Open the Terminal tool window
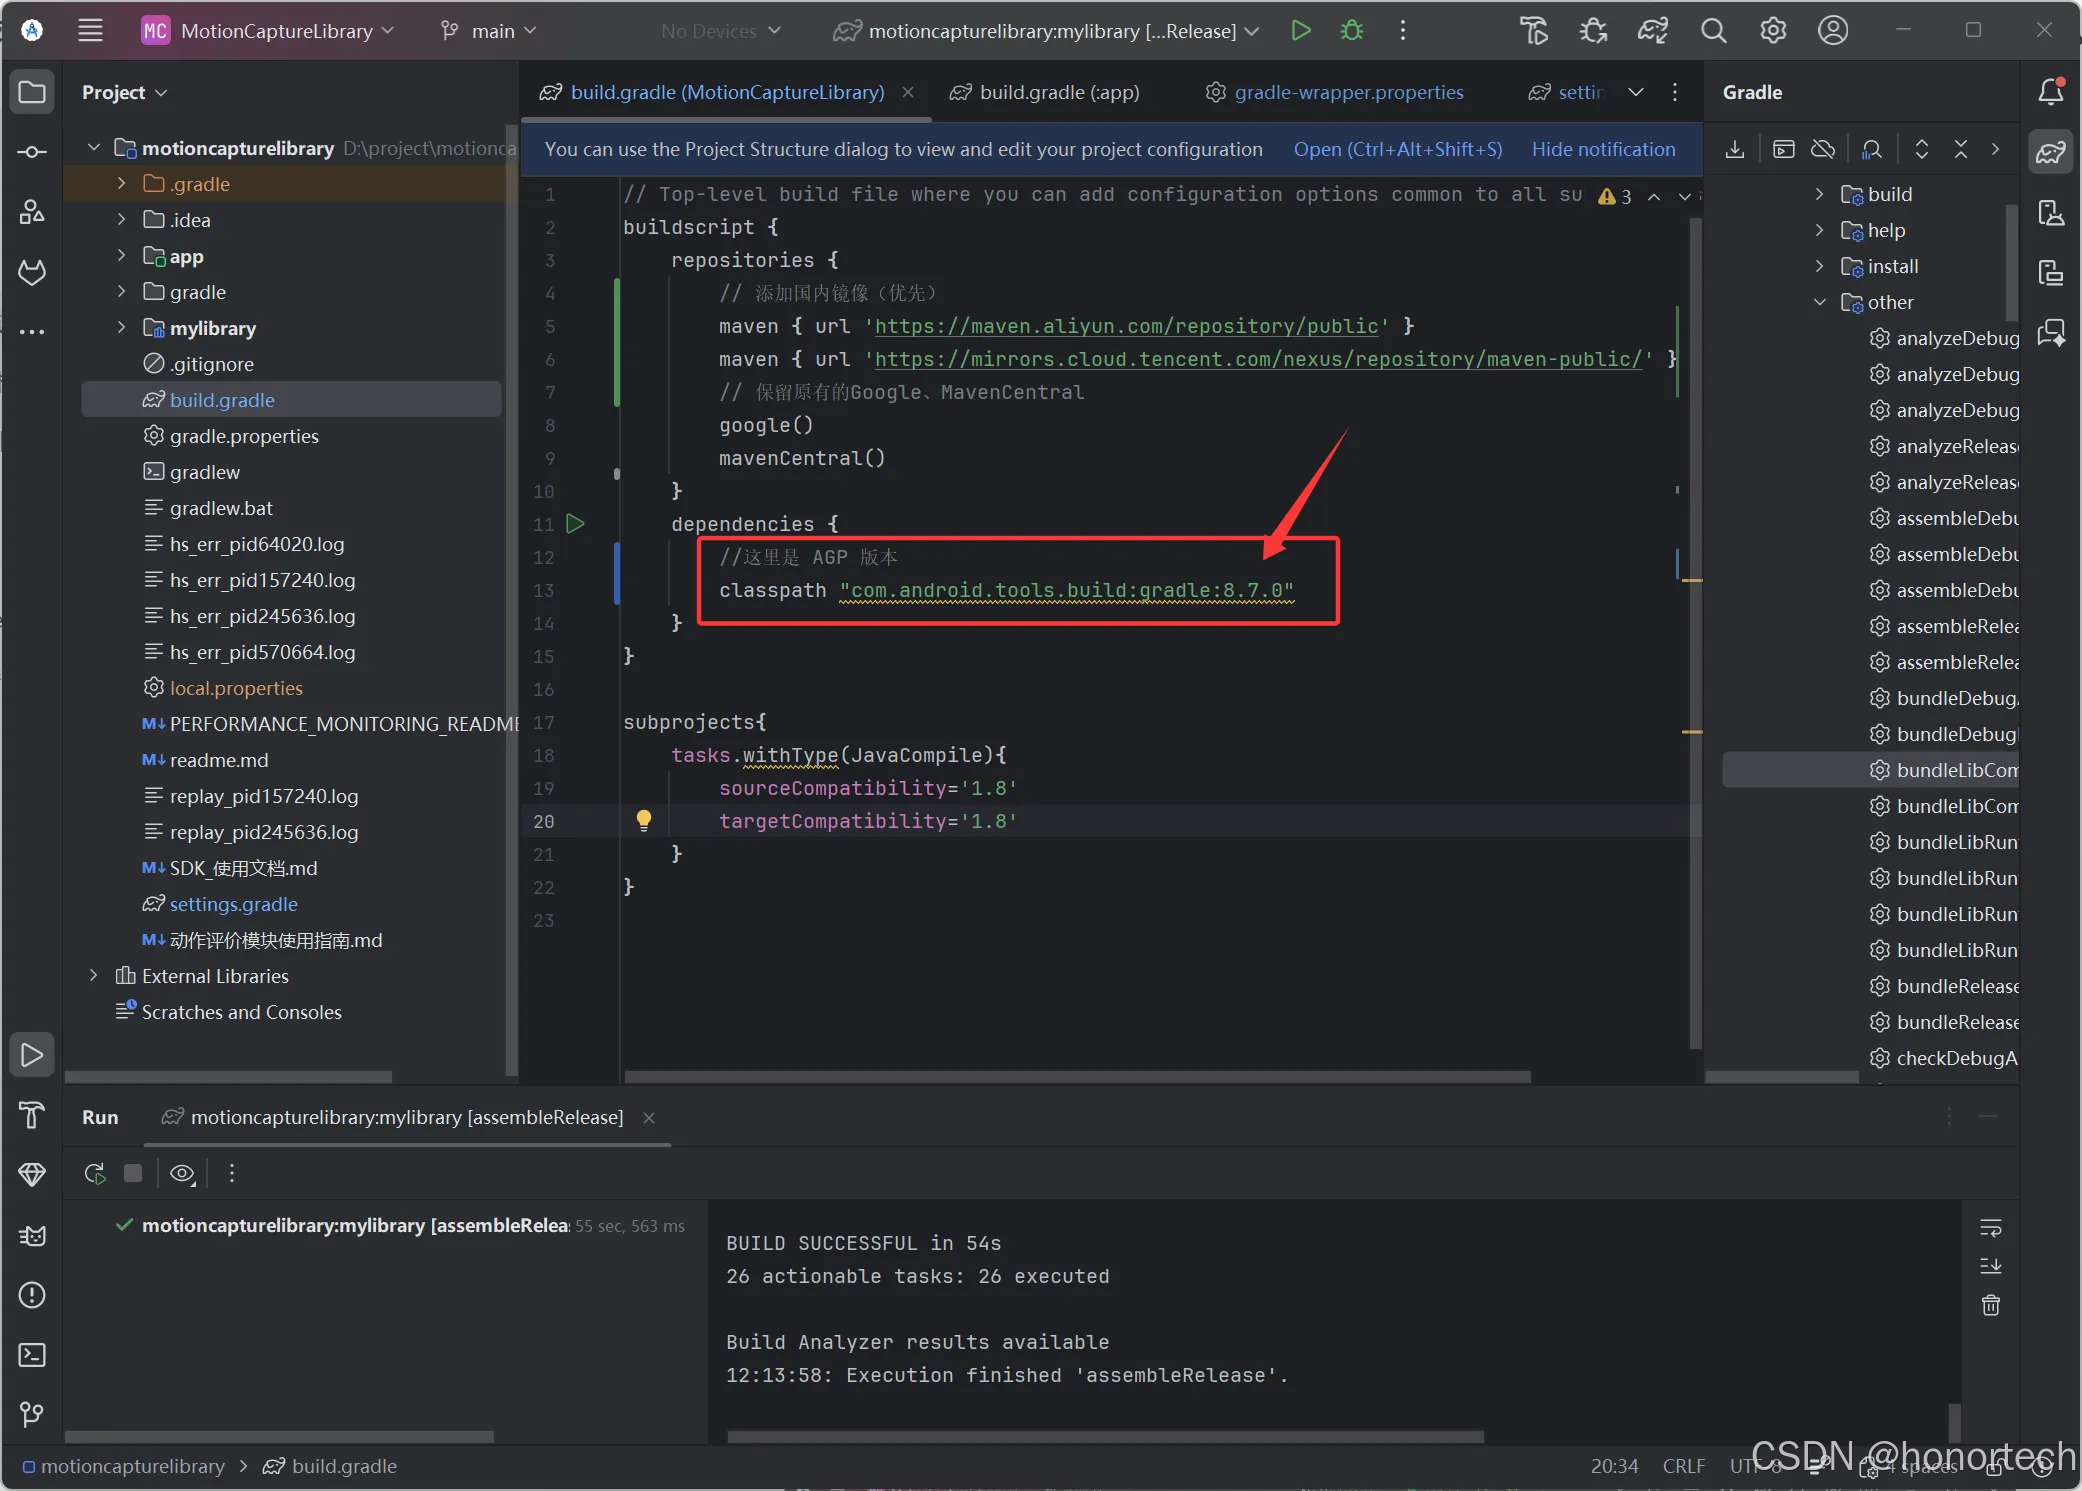Viewport: 2082px width, 1491px height. [x=32, y=1355]
